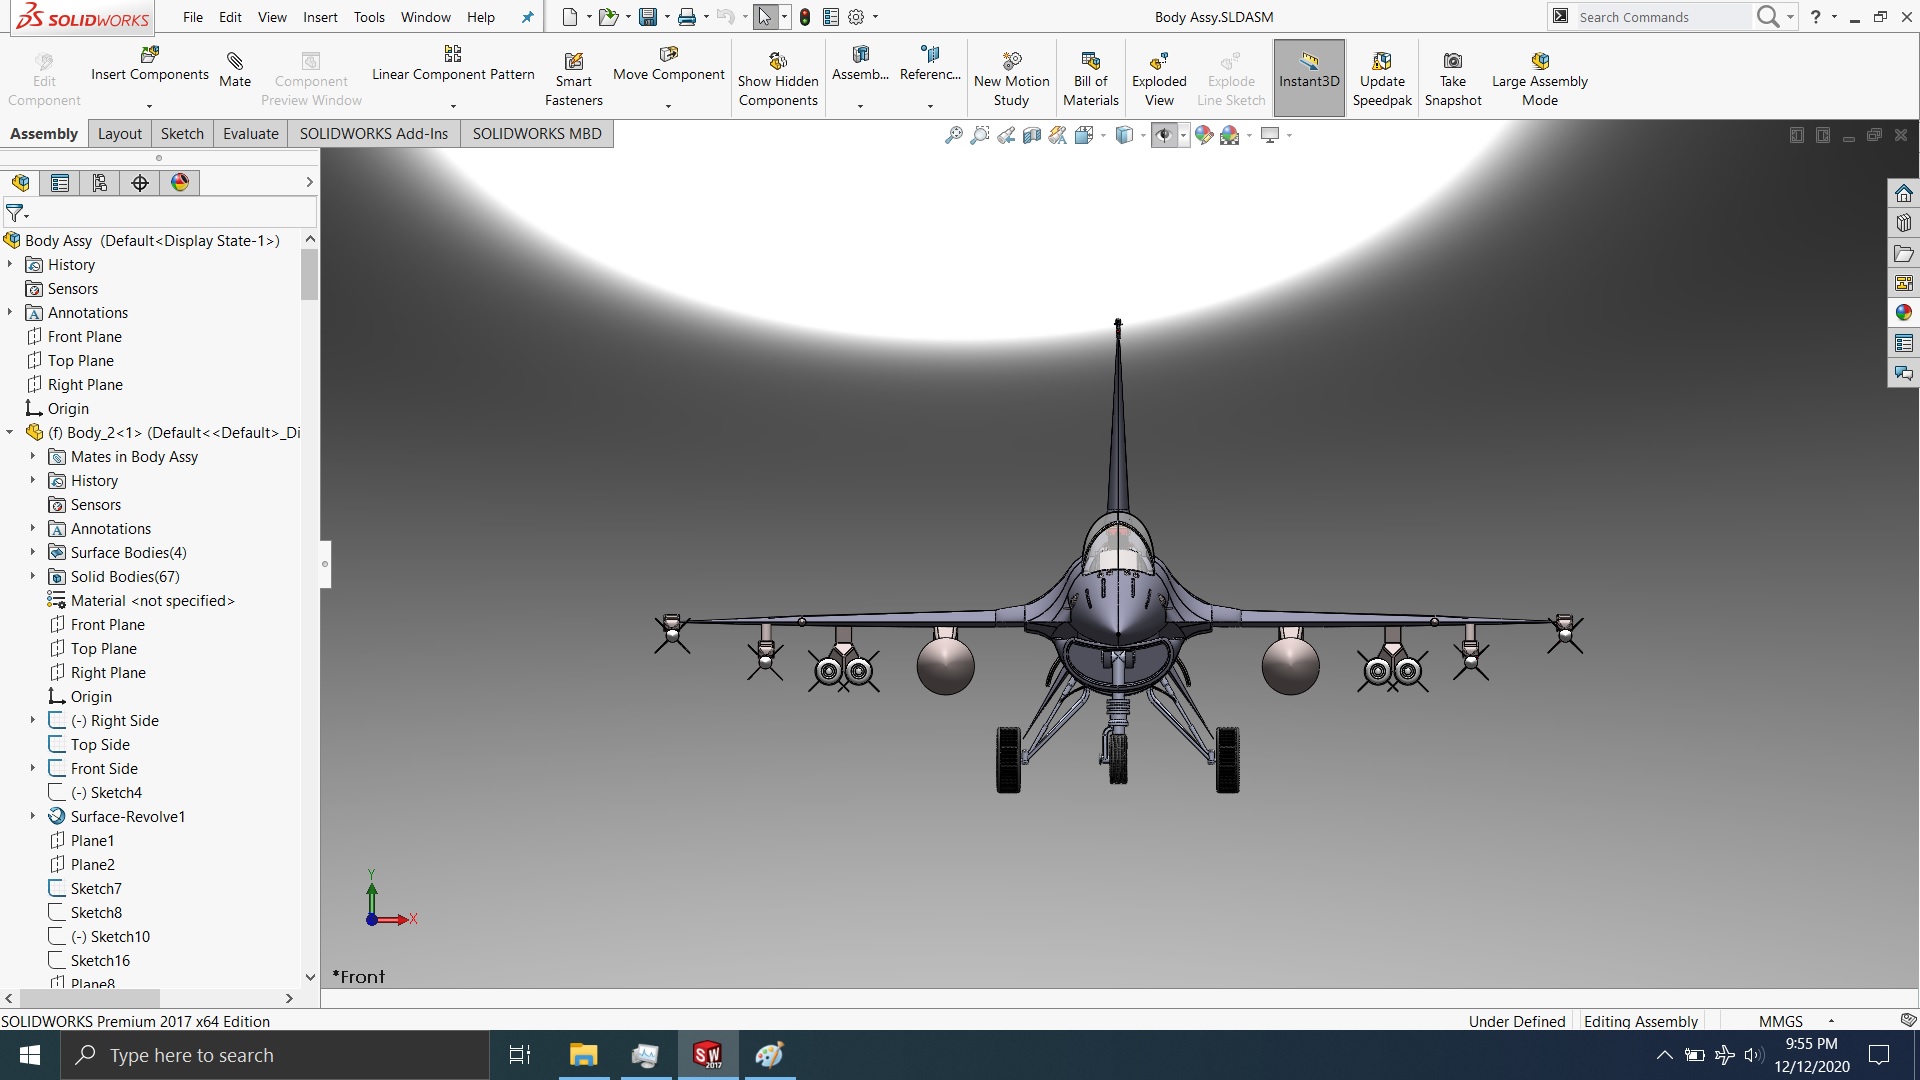Open the Assembly Features dropdown arrow
The height and width of the screenshot is (1080, 1920).
pyautogui.click(x=860, y=106)
